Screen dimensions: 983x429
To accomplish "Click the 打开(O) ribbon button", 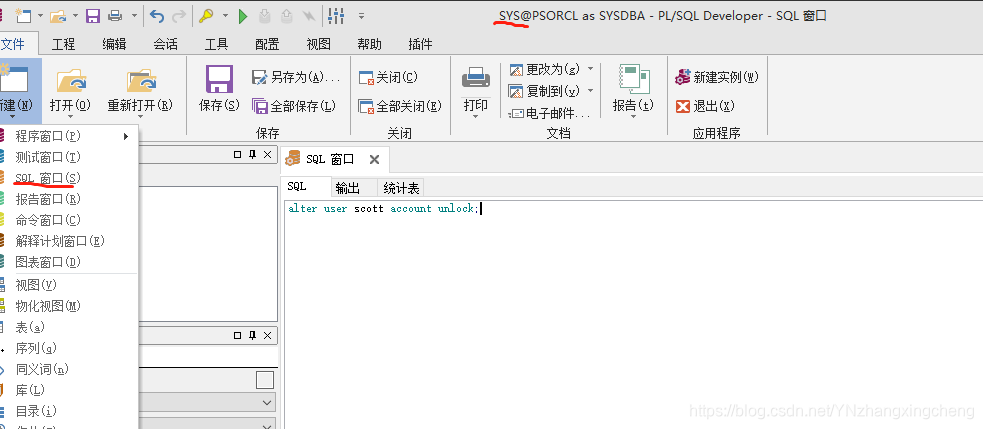I will pos(70,92).
